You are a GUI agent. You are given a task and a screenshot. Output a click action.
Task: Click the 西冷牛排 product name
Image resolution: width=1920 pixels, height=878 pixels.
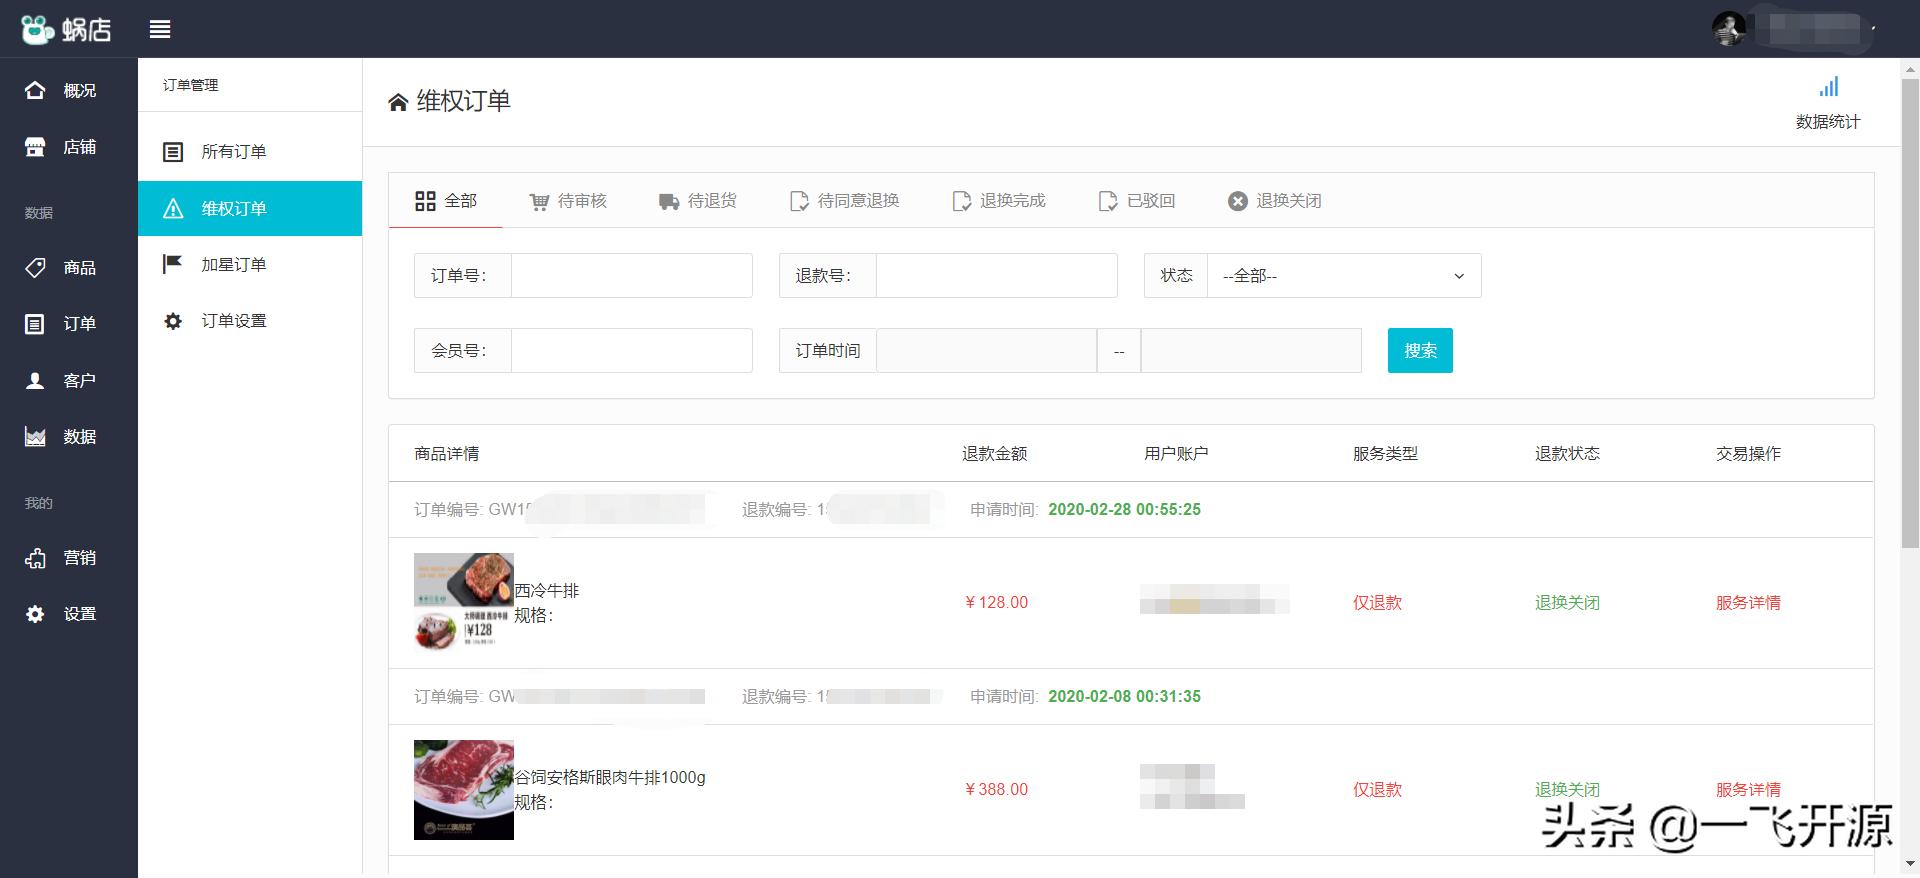click(x=547, y=591)
